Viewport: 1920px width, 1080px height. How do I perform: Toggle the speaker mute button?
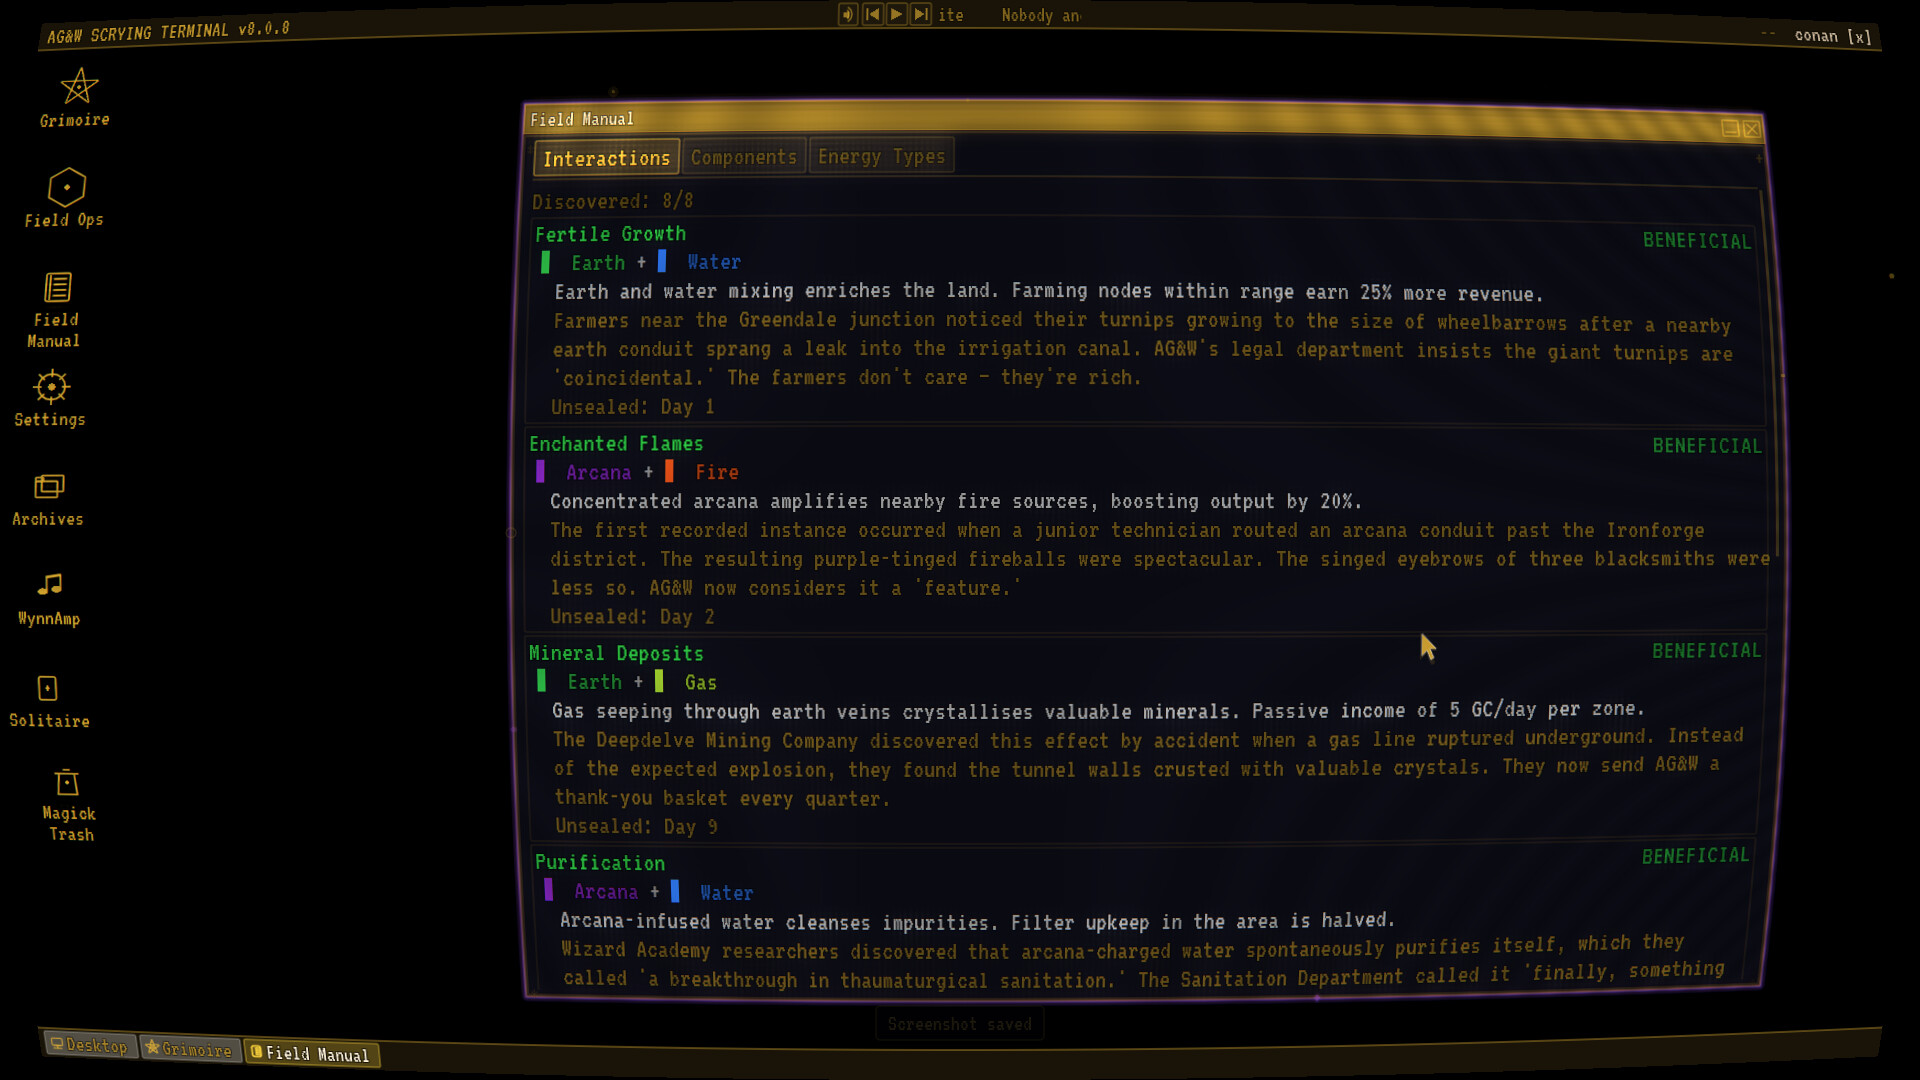(848, 14)
